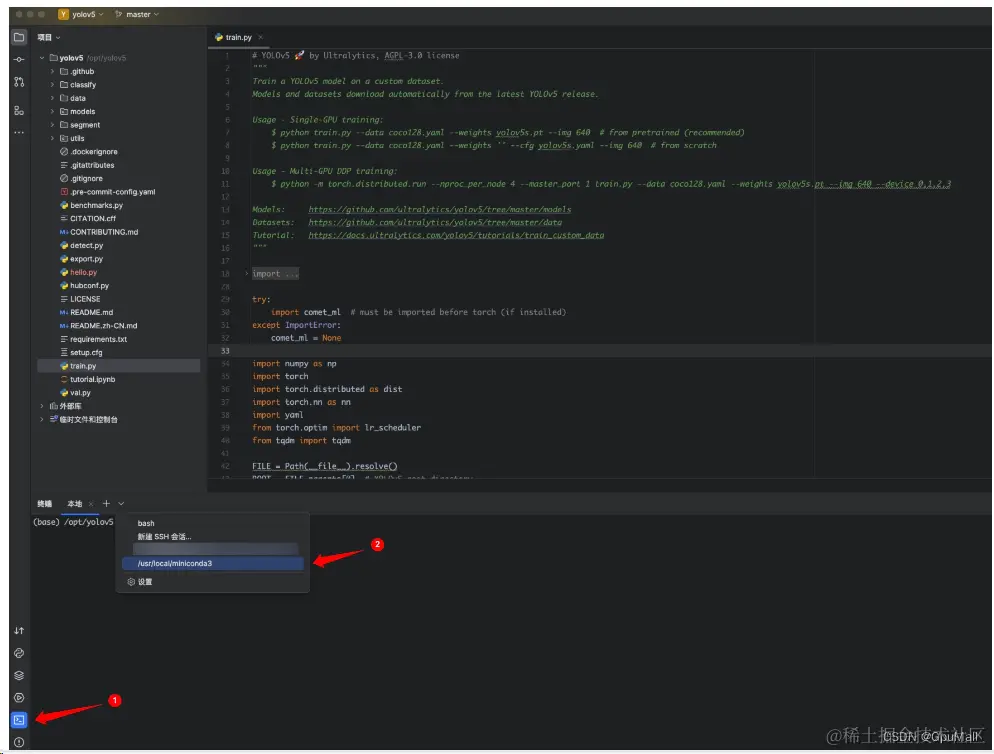Click the settings gear in terminal popup

tap(131, 582)
